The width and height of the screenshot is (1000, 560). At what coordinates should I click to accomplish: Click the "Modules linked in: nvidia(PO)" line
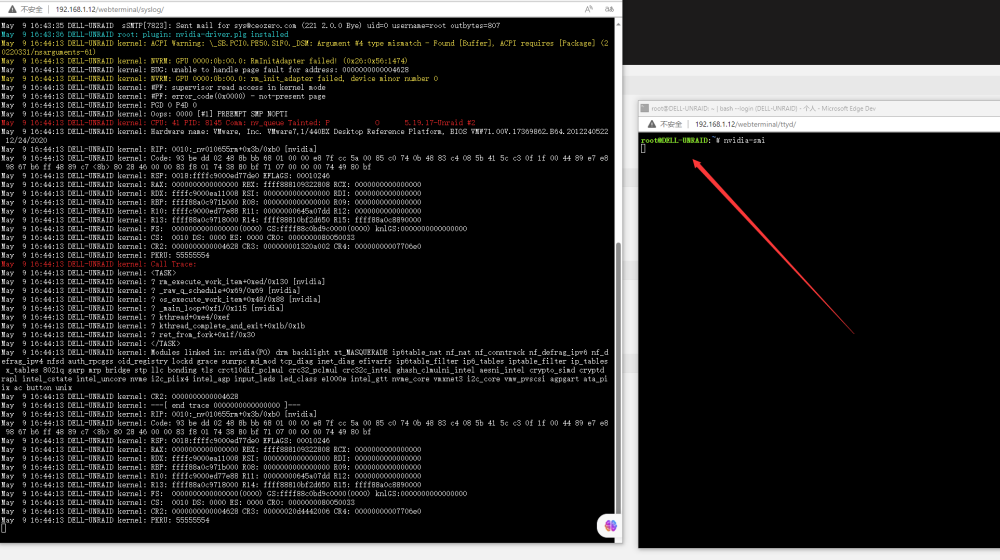click(x=305, y=370)
